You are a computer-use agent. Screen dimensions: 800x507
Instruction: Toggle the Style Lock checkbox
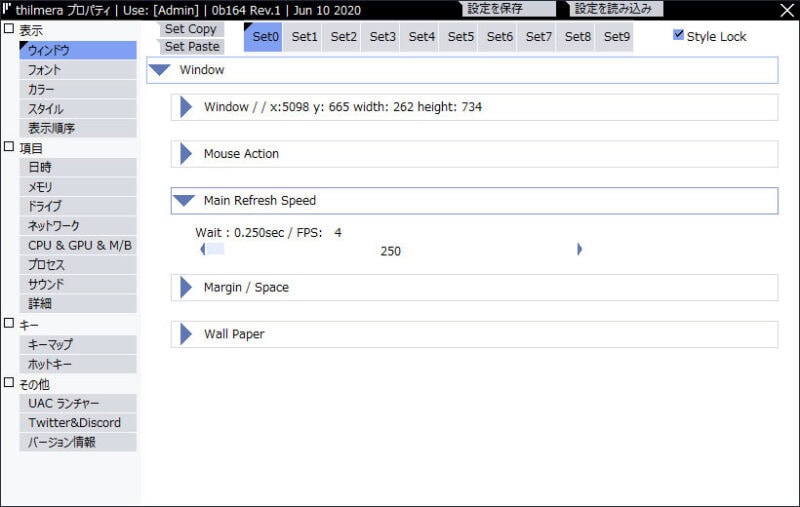tap(678, 35)
